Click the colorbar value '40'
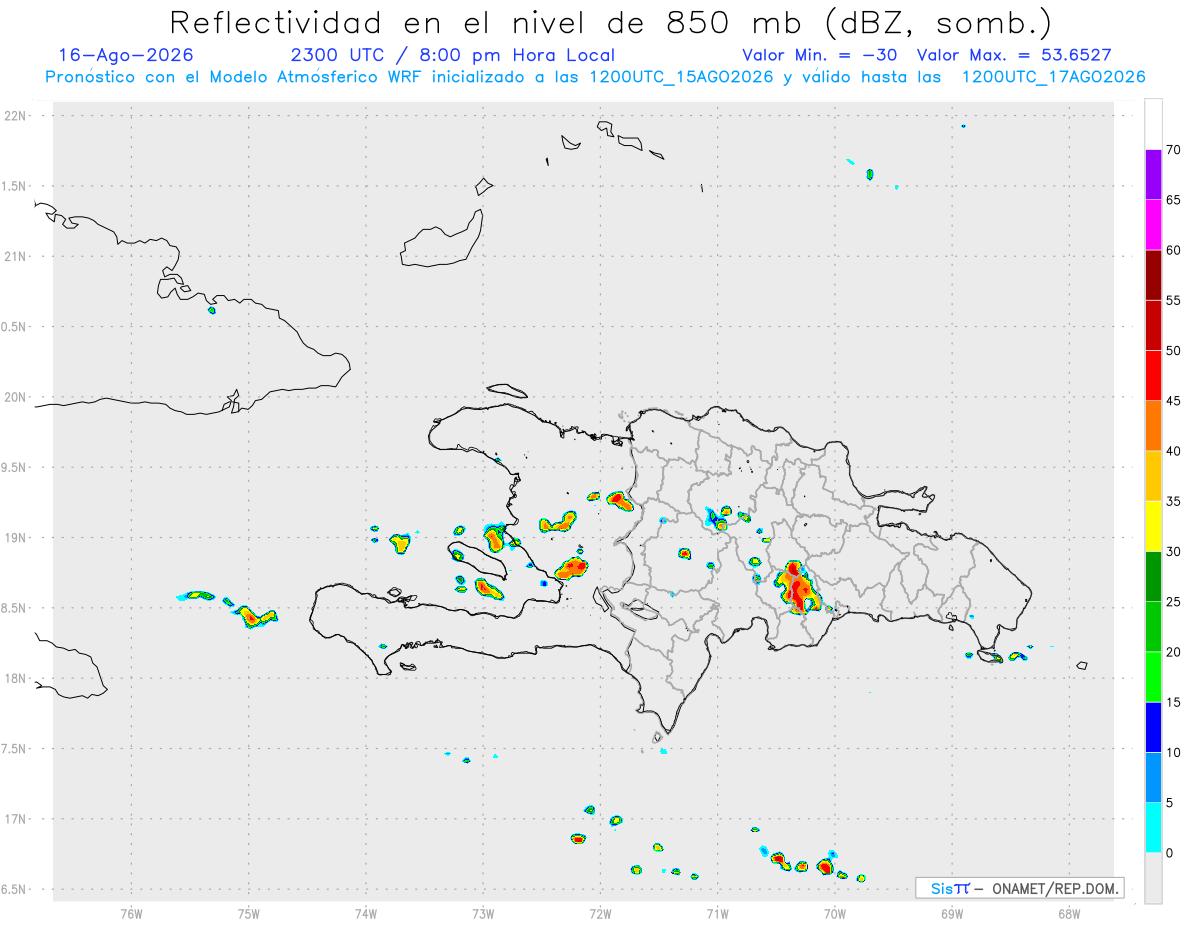Image resolution: width=1200 pixels, height=927 pixels. (x=1173, y=451)
